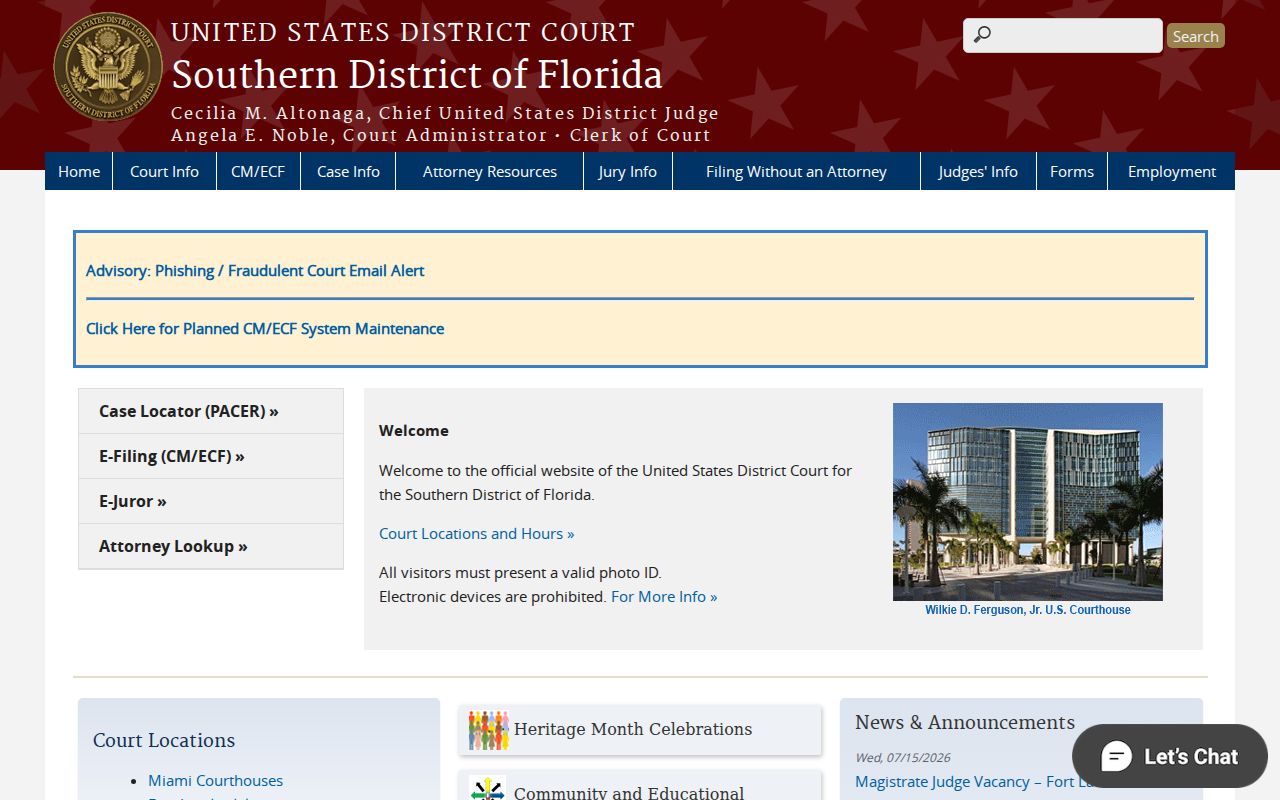
Task: Open the Attorney Resources menu
Action: [x=490, y=171]
